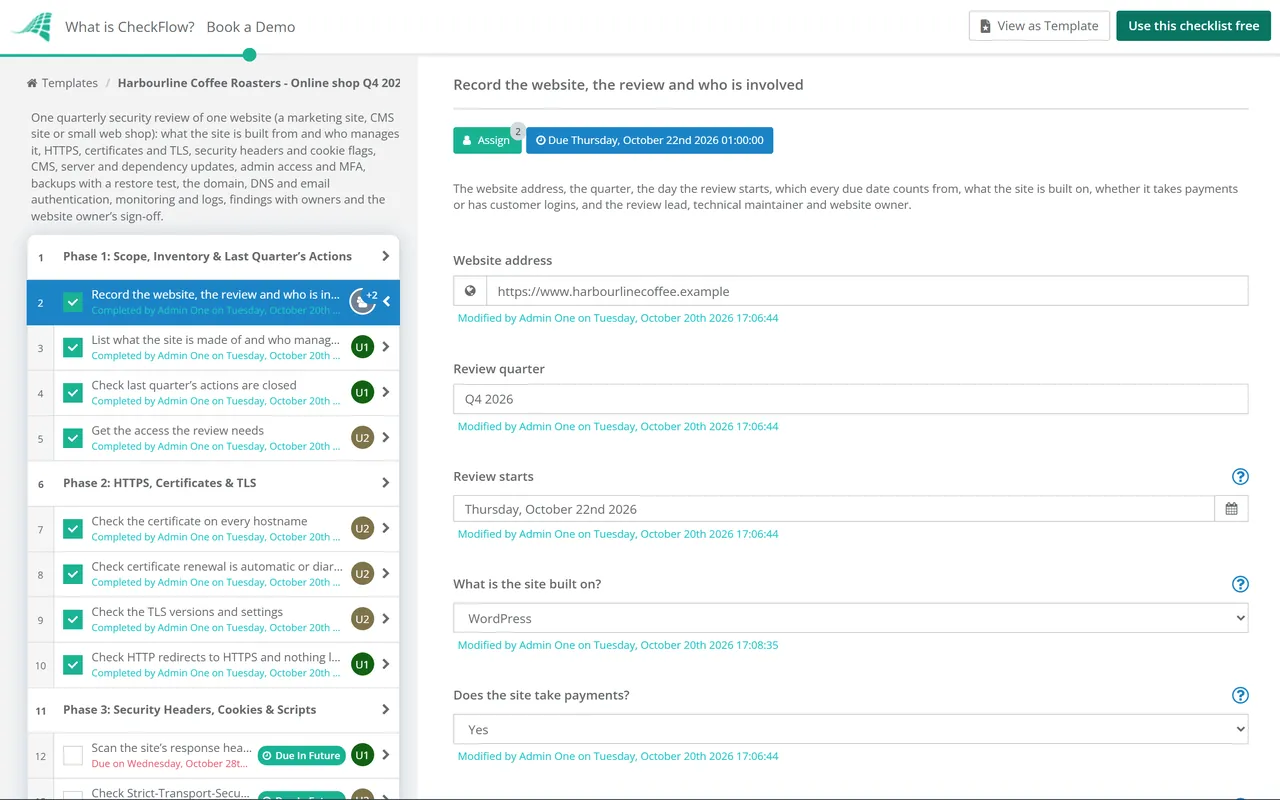Click the globe icon beside Website address
Image resolution: width=1280 pixels, height=800 pixels.
coord(470,291)
